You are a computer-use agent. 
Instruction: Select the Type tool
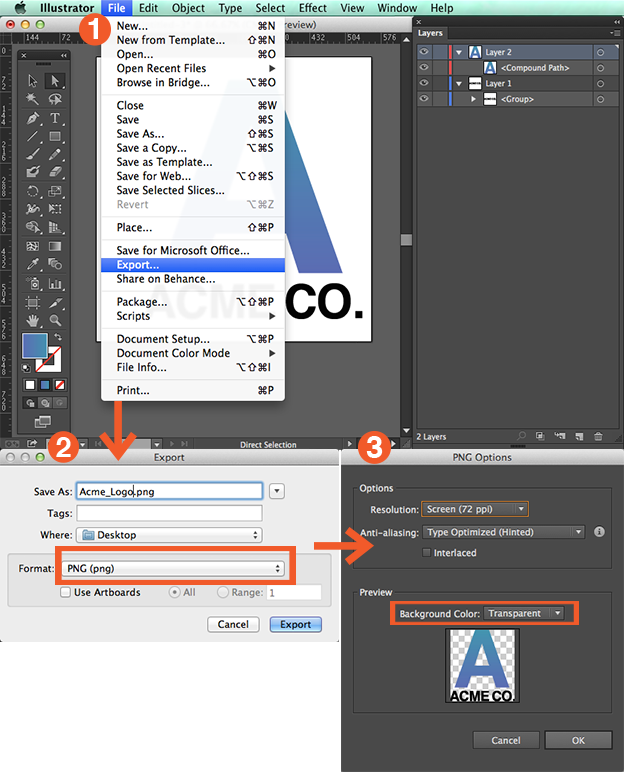55,118
